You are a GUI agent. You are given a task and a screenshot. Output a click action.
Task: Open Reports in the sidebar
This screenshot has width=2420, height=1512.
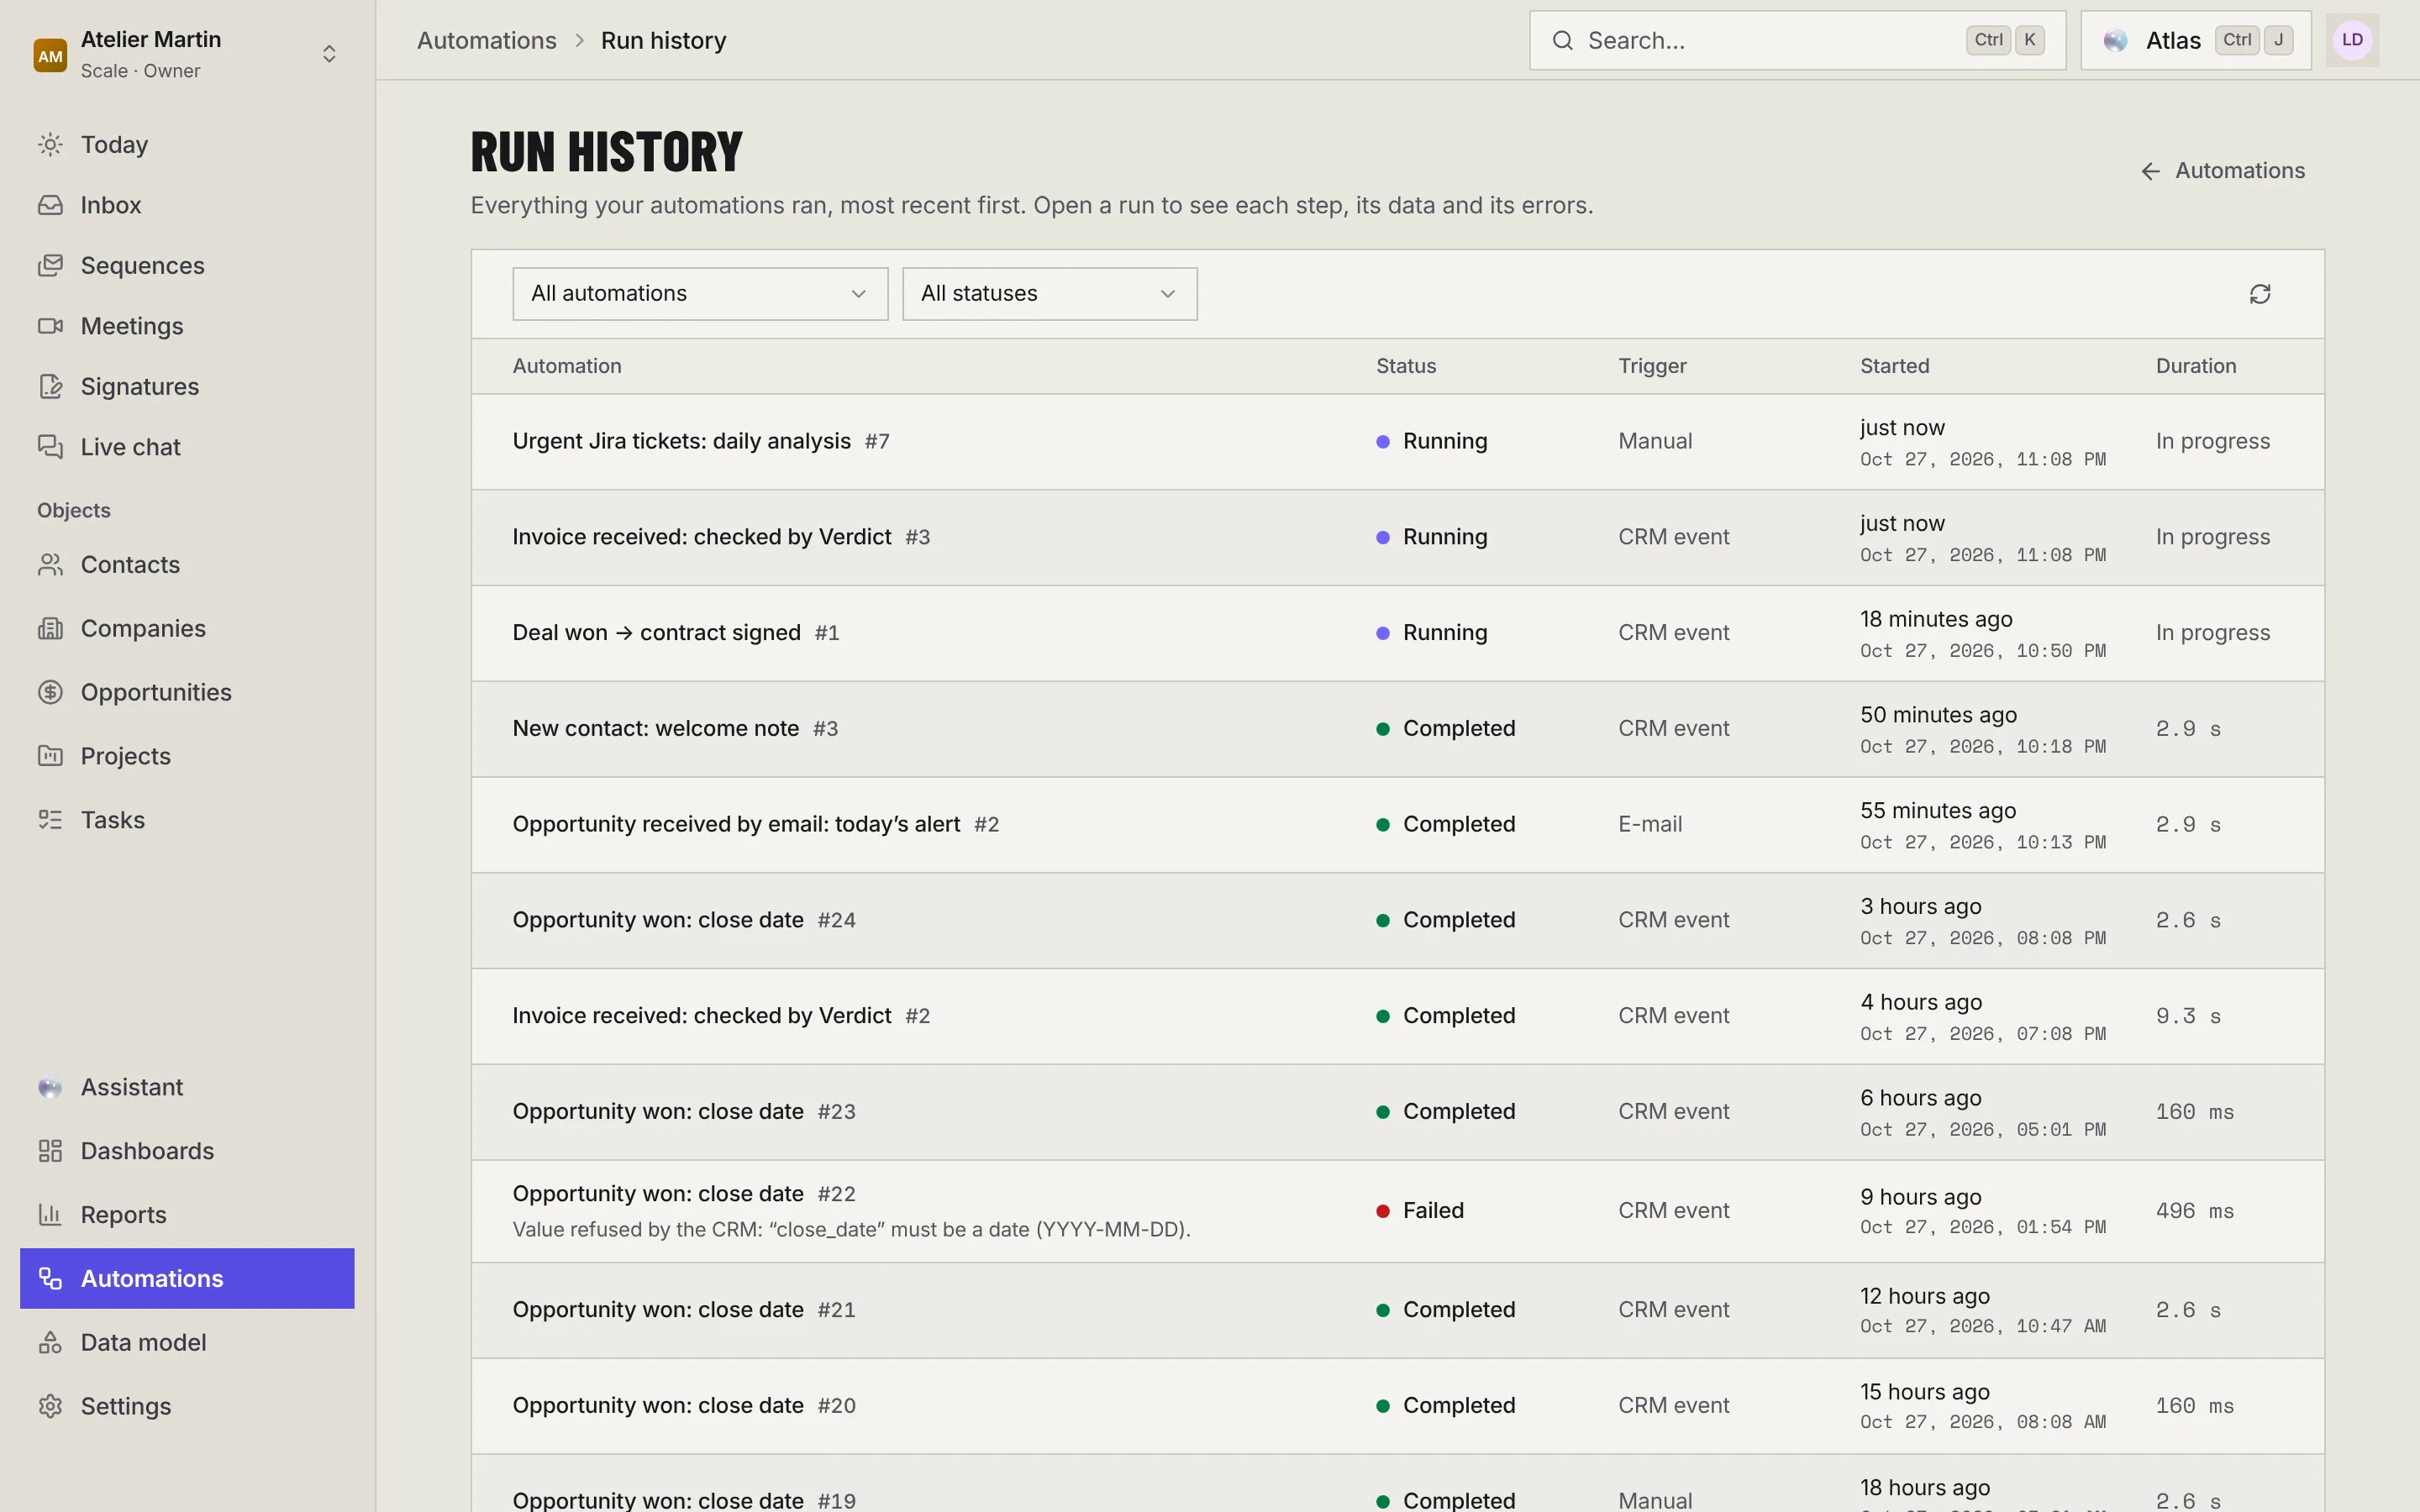tap(187, 1215)
